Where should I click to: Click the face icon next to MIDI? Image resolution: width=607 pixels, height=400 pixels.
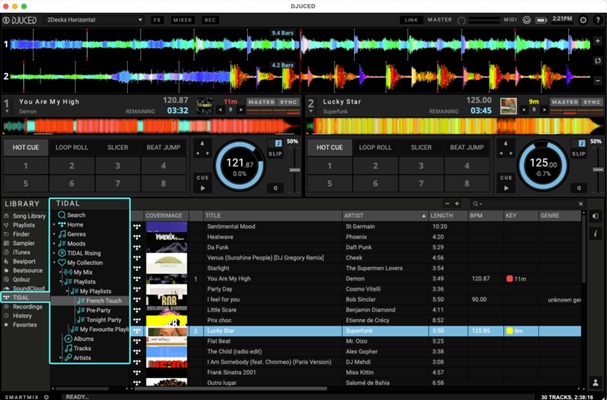click(526, 20)
